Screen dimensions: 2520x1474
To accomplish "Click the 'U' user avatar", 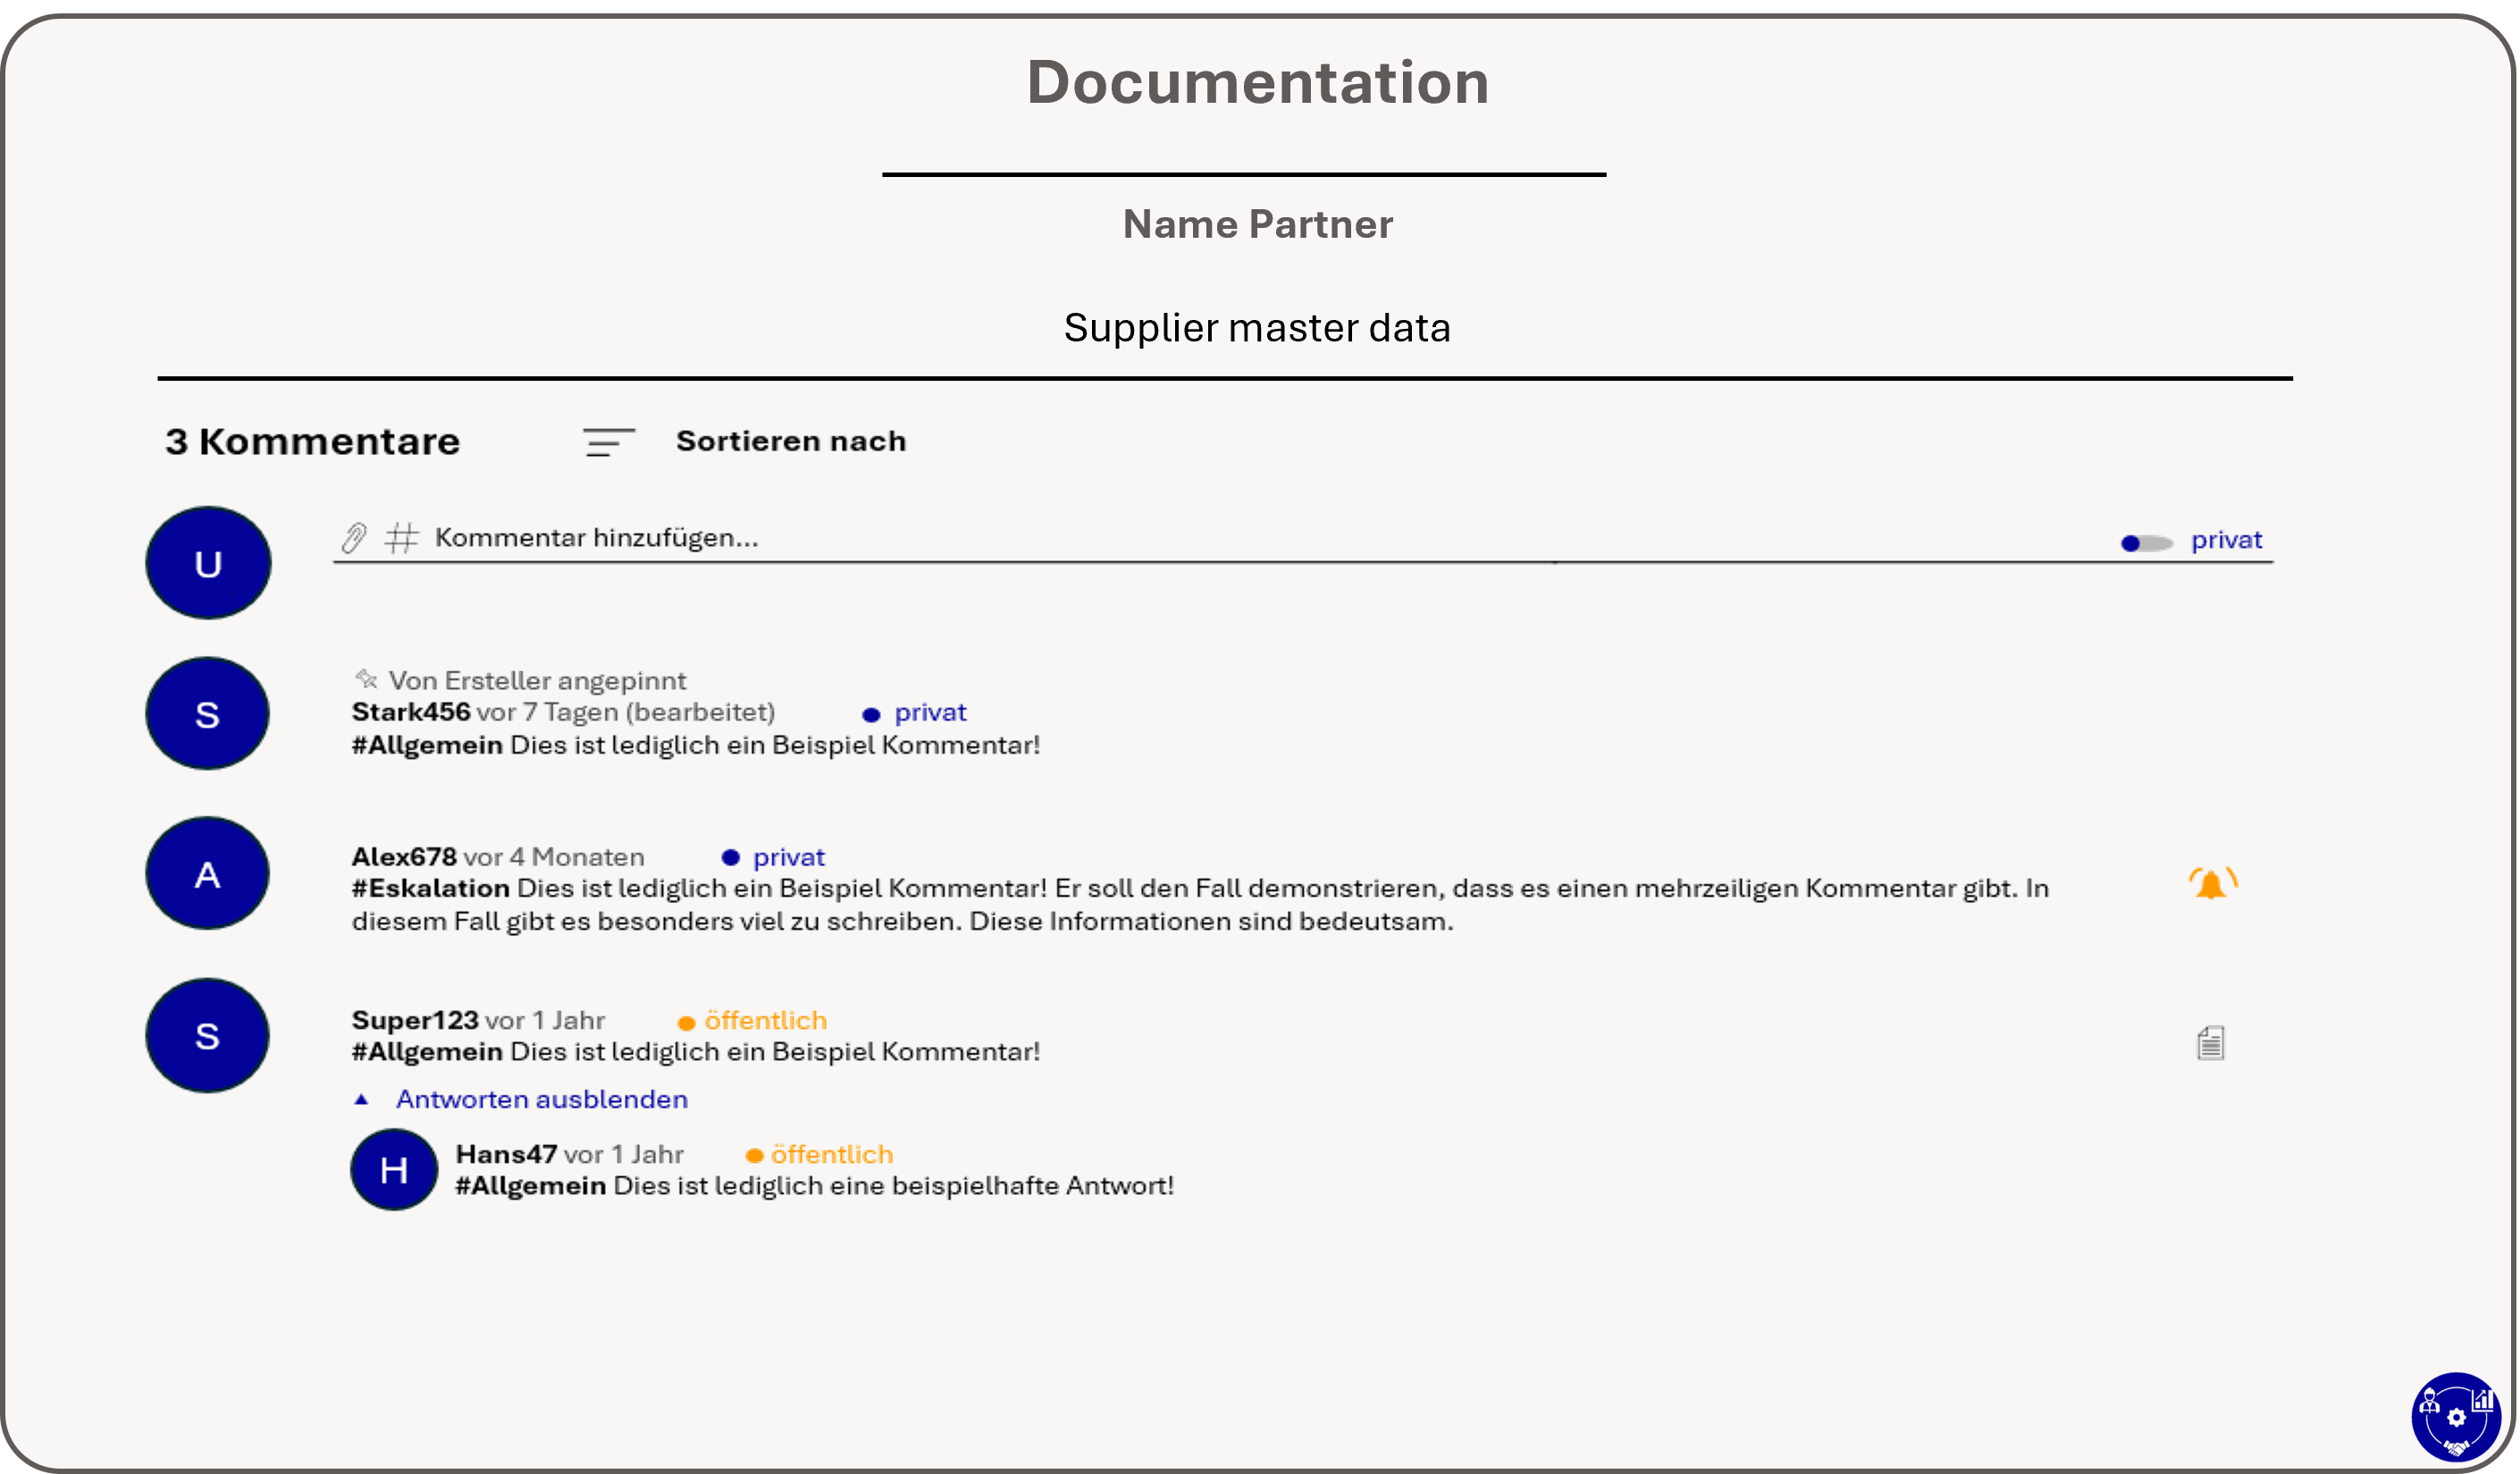I will [208, 563].
